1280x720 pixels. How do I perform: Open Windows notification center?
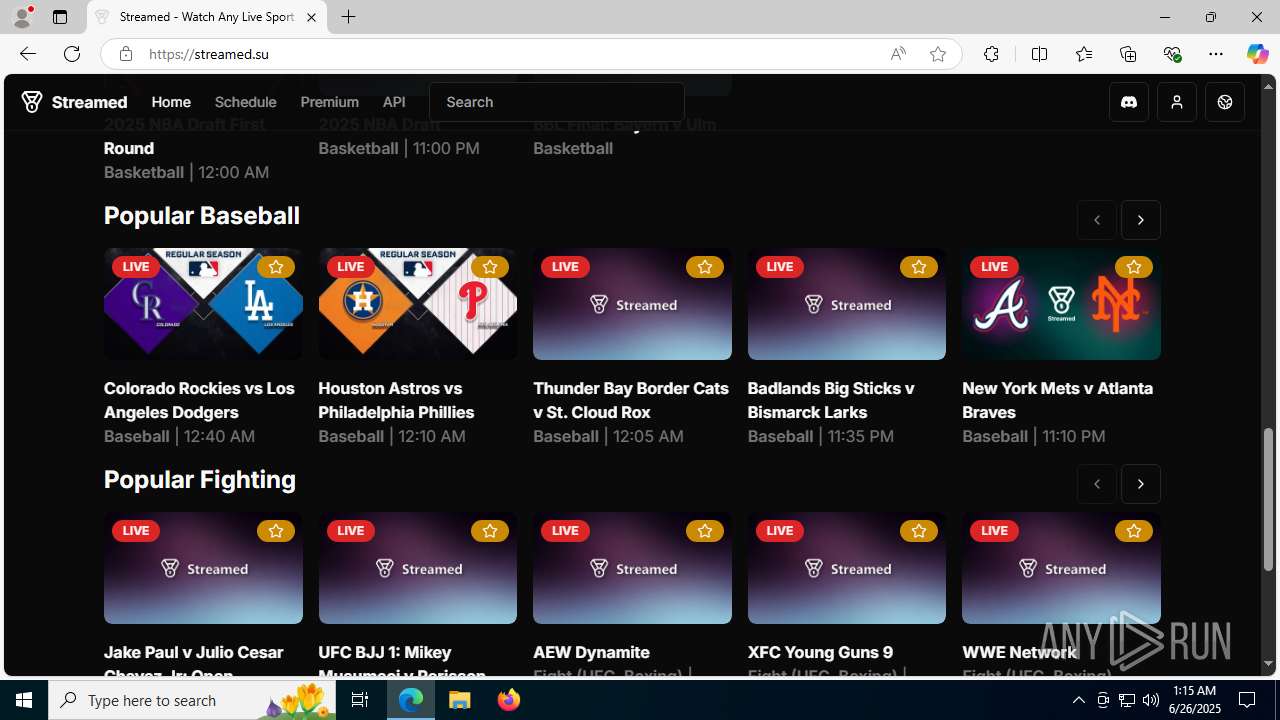pyautogui.click(x=1247, y=700)
